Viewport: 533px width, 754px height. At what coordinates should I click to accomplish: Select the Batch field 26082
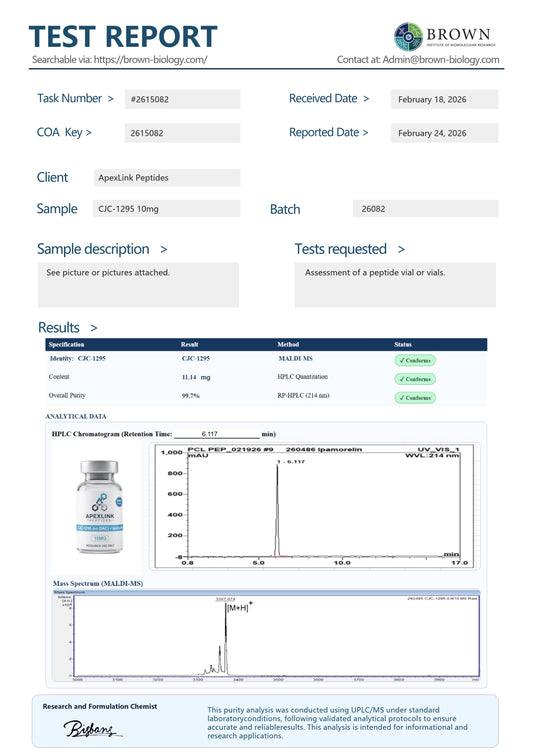coord(425,209)
